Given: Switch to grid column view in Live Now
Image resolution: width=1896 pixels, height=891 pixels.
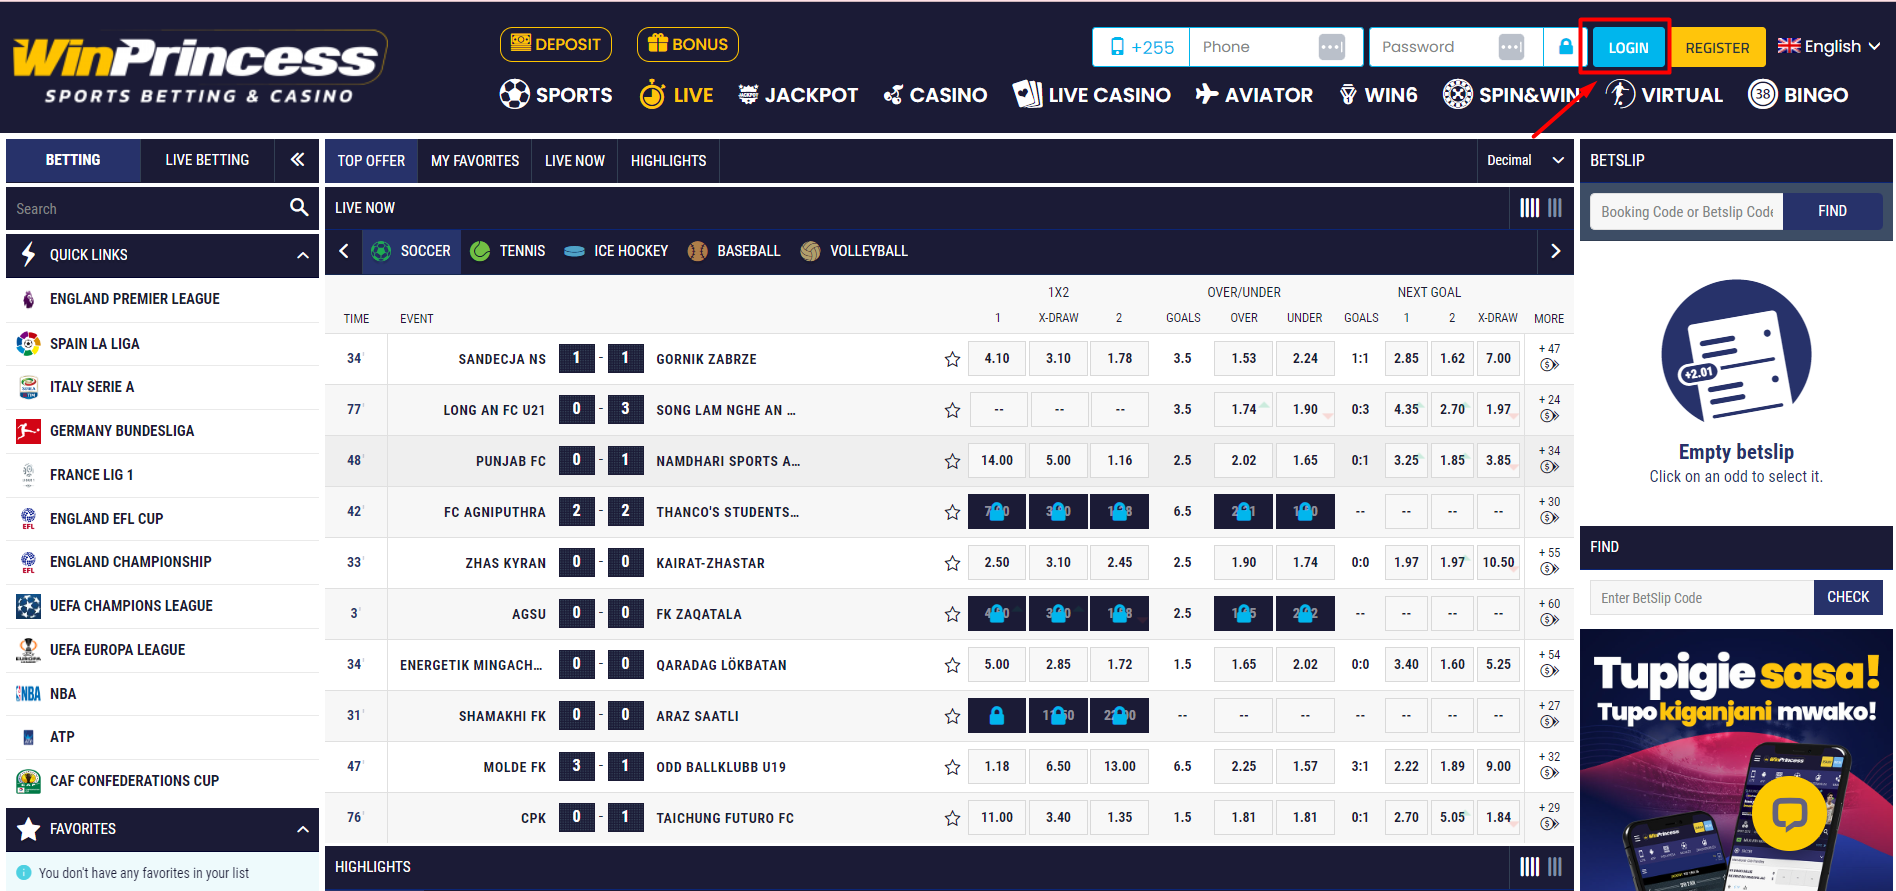Looking at the screenshot, I should (x=1529, y=207).
